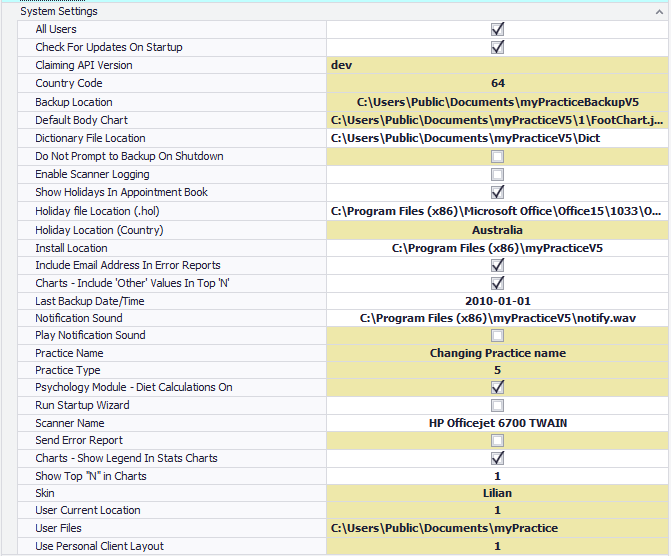Select the User Files myPractice path

click(x=497, y=528)
